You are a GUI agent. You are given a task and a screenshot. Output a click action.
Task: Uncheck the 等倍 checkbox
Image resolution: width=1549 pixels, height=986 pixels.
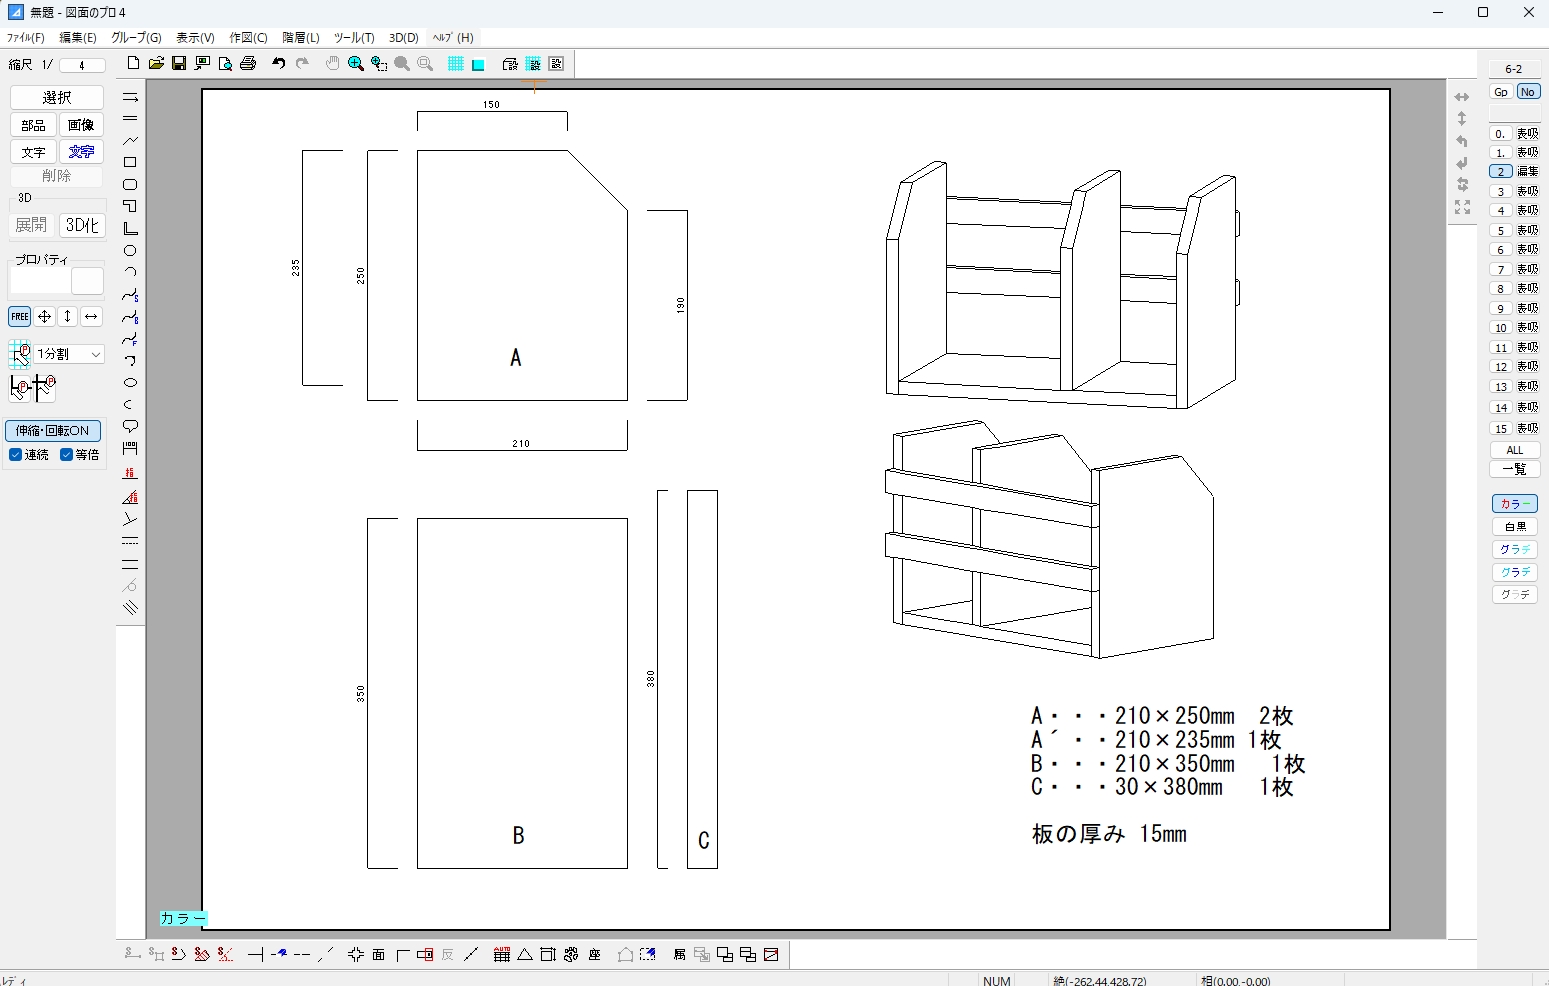point(67,455)
